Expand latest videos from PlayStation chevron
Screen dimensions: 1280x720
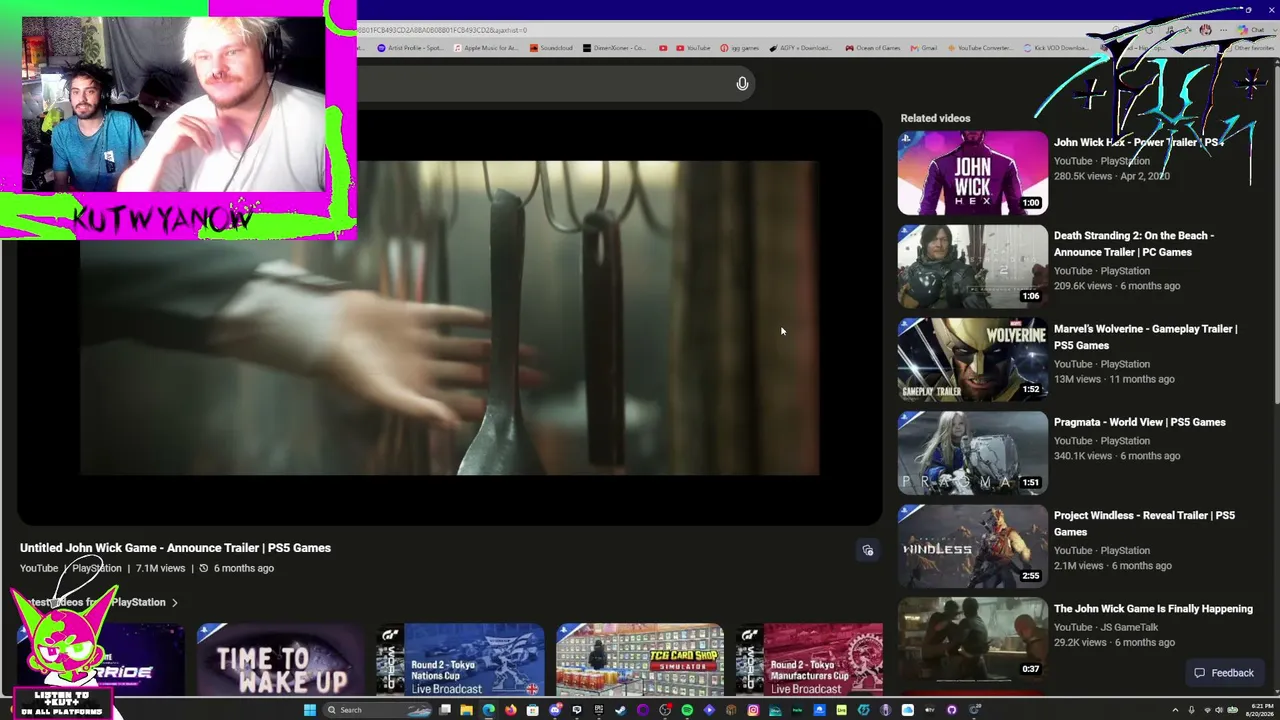[174, 603]
